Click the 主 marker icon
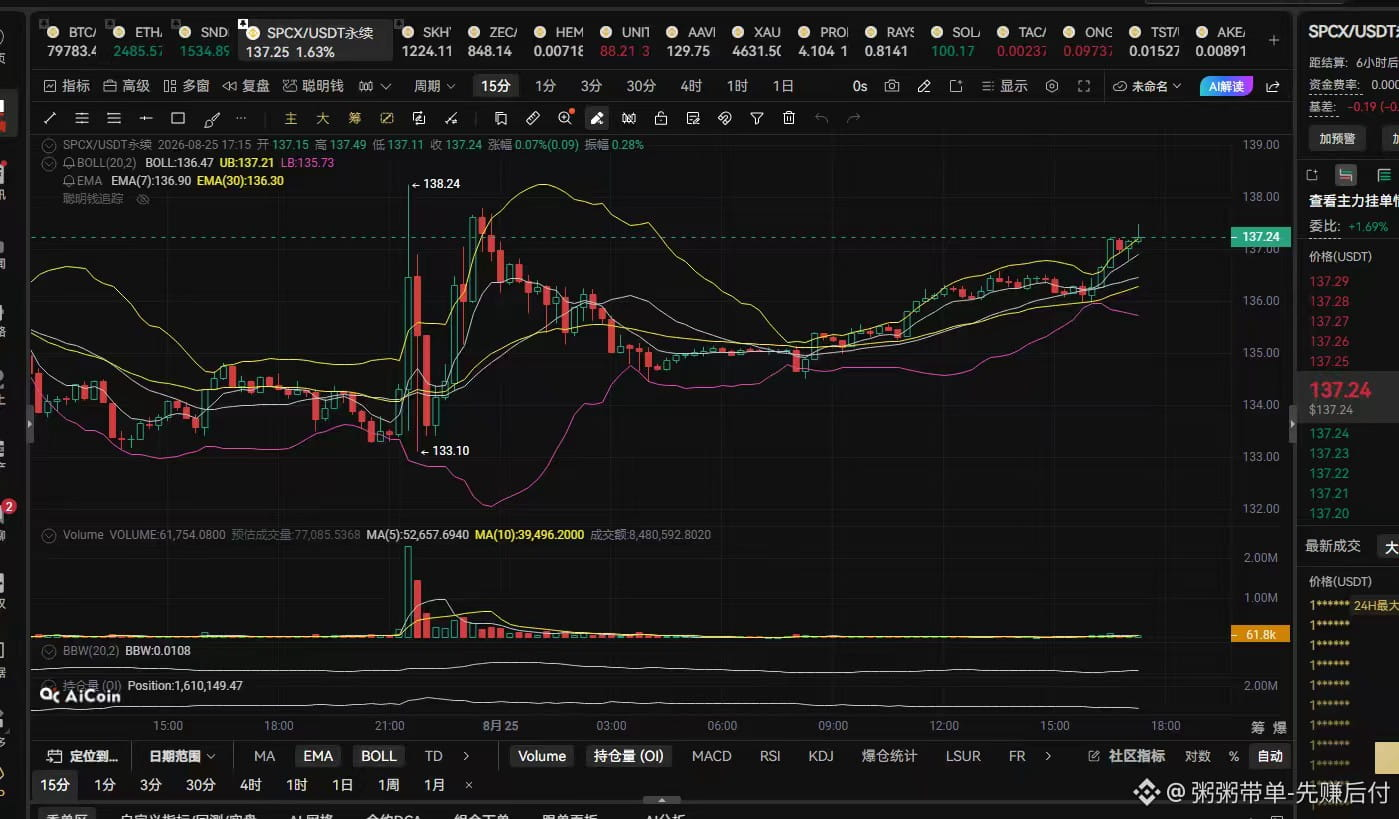This screenshot has width=1399, height=819. 291,118
